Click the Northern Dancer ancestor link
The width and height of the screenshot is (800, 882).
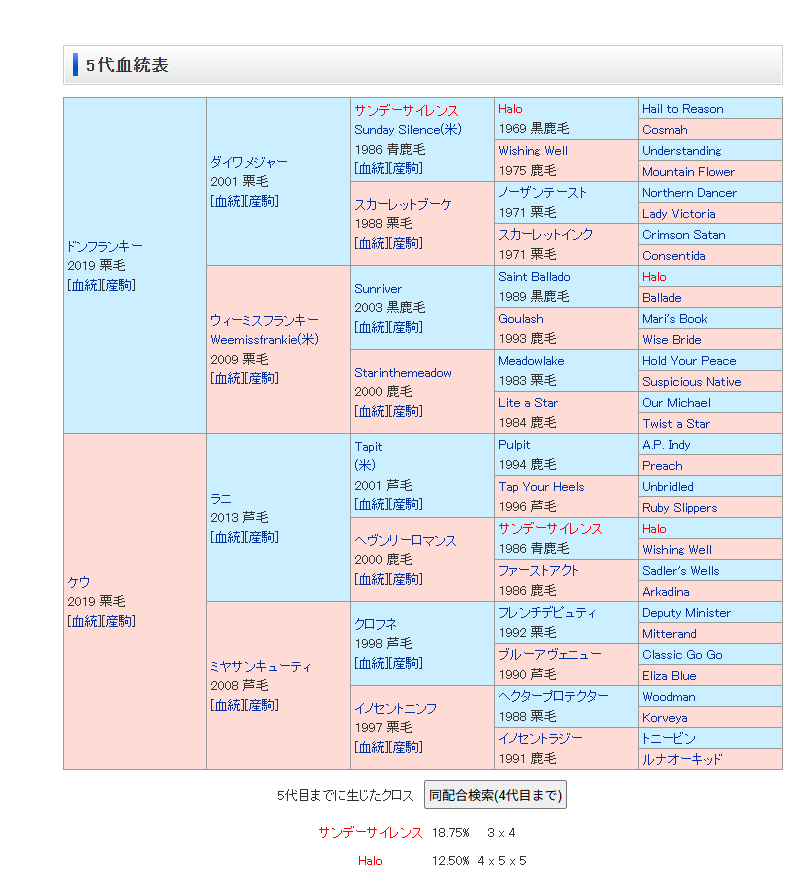(x=689, y=193)
